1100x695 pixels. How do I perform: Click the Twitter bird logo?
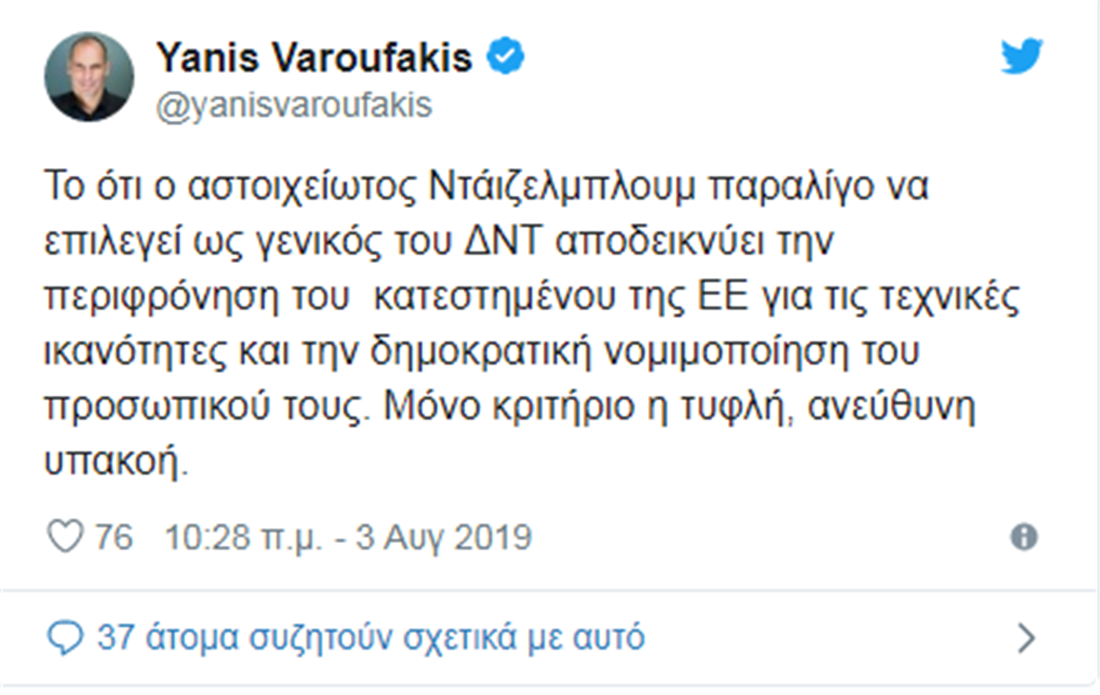click(x=1021, y=58)
